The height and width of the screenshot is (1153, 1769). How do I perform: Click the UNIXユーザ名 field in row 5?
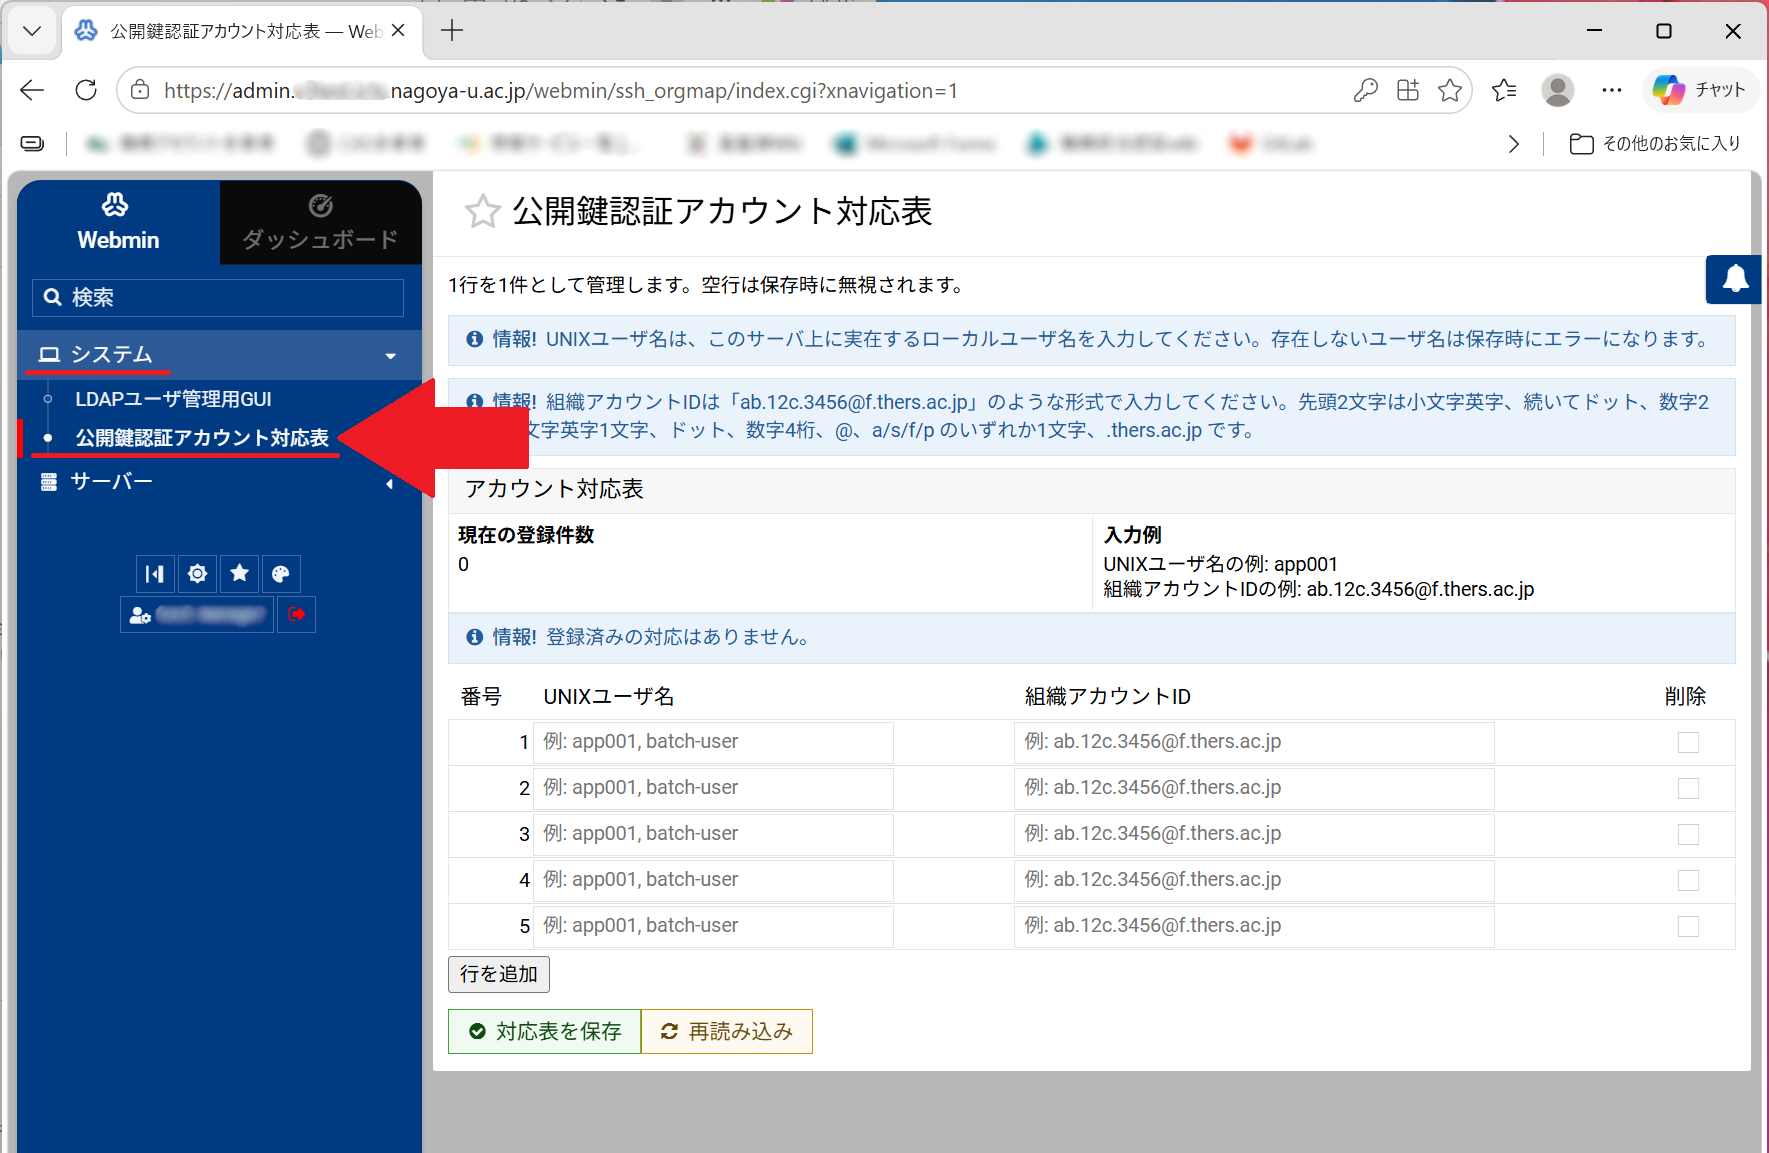click(x=713, y=926)
